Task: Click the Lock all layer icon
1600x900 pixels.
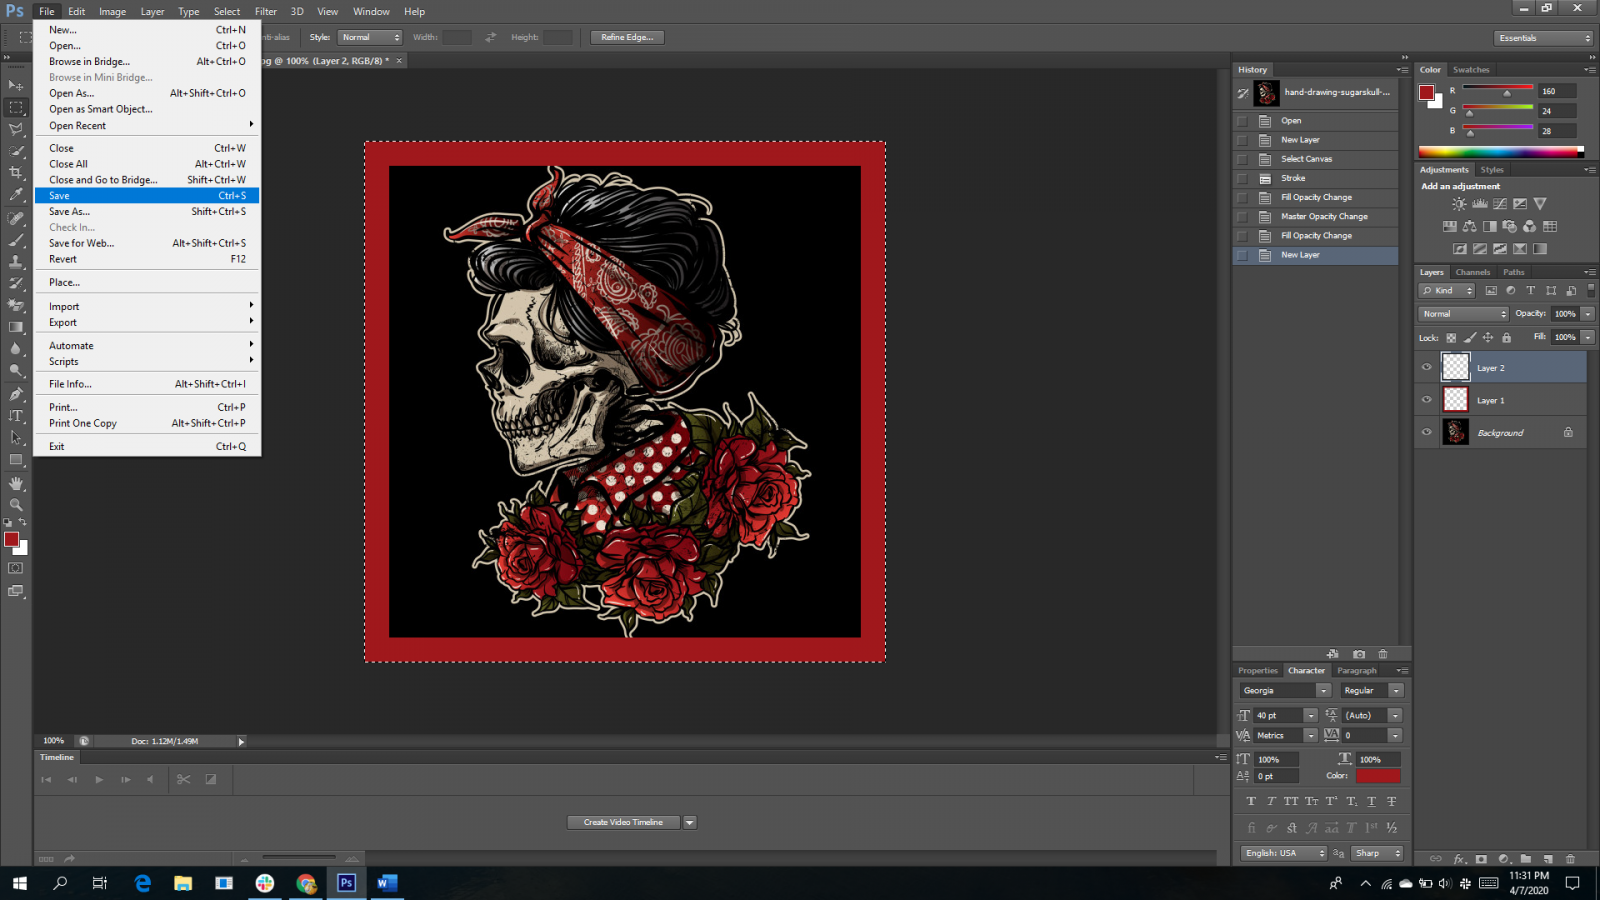Action: coord(1506,338)
